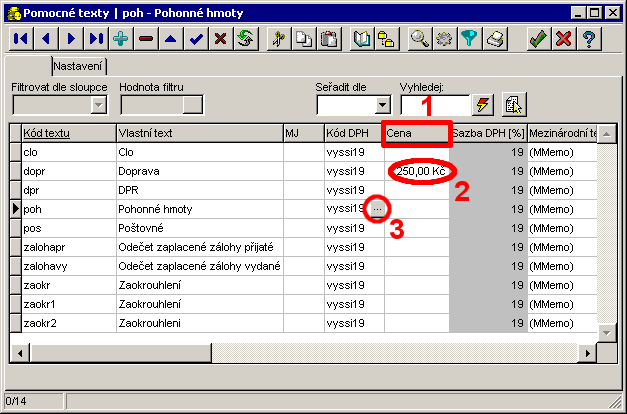Switch to the Nastavení tab
Viewport: 627px width, 414px height.
coord(80,66)
